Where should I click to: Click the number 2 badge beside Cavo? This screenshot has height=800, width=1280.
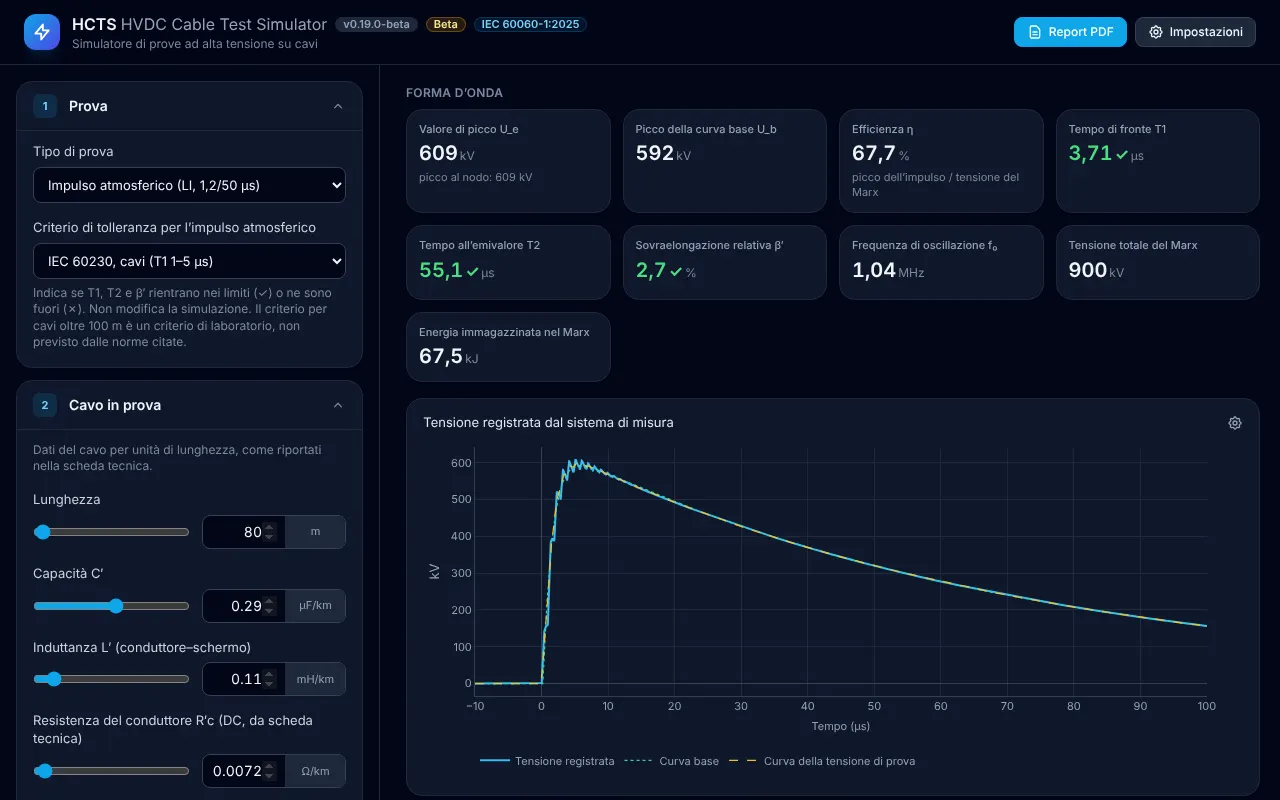pos(45,405)
